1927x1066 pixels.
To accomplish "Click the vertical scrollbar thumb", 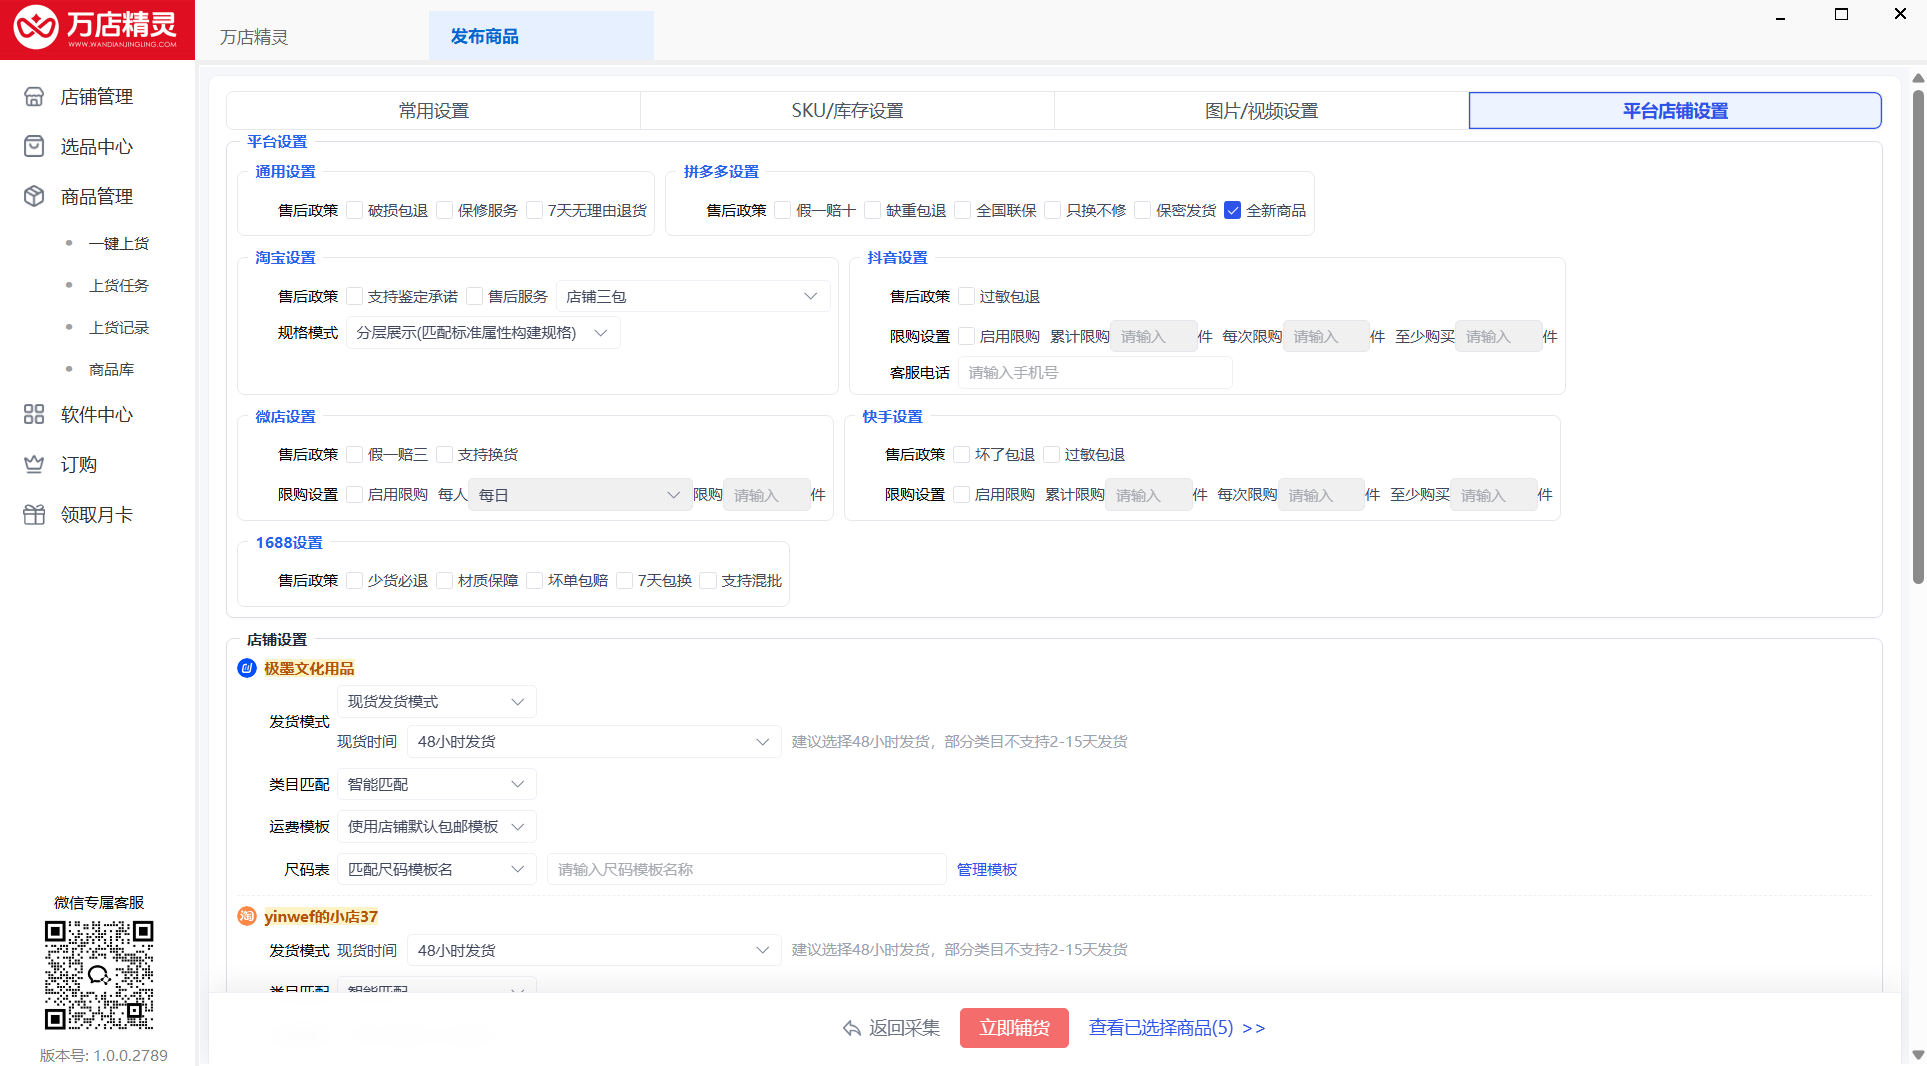I will (1917, 337).
